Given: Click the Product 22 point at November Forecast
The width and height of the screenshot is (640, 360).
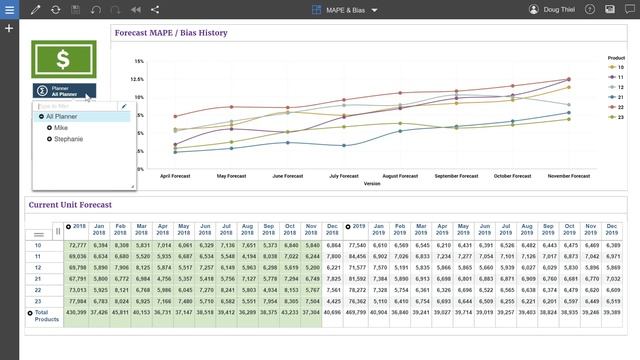Looking at the screenshot, I should [x=569, y=80].
